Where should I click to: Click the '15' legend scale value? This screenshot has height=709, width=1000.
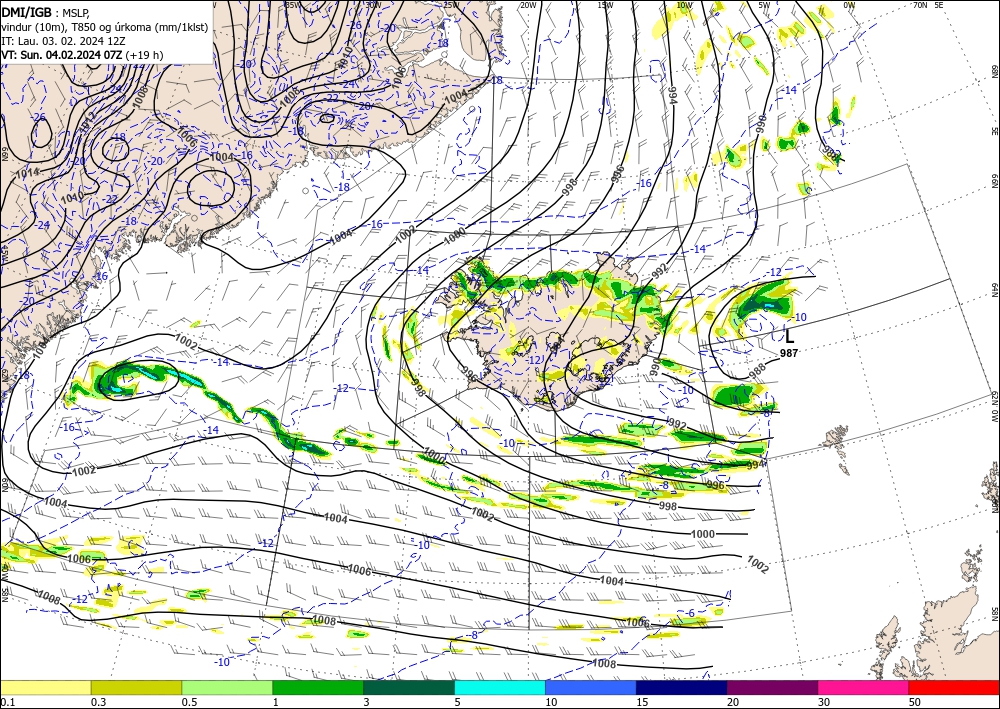click(641, 702)
